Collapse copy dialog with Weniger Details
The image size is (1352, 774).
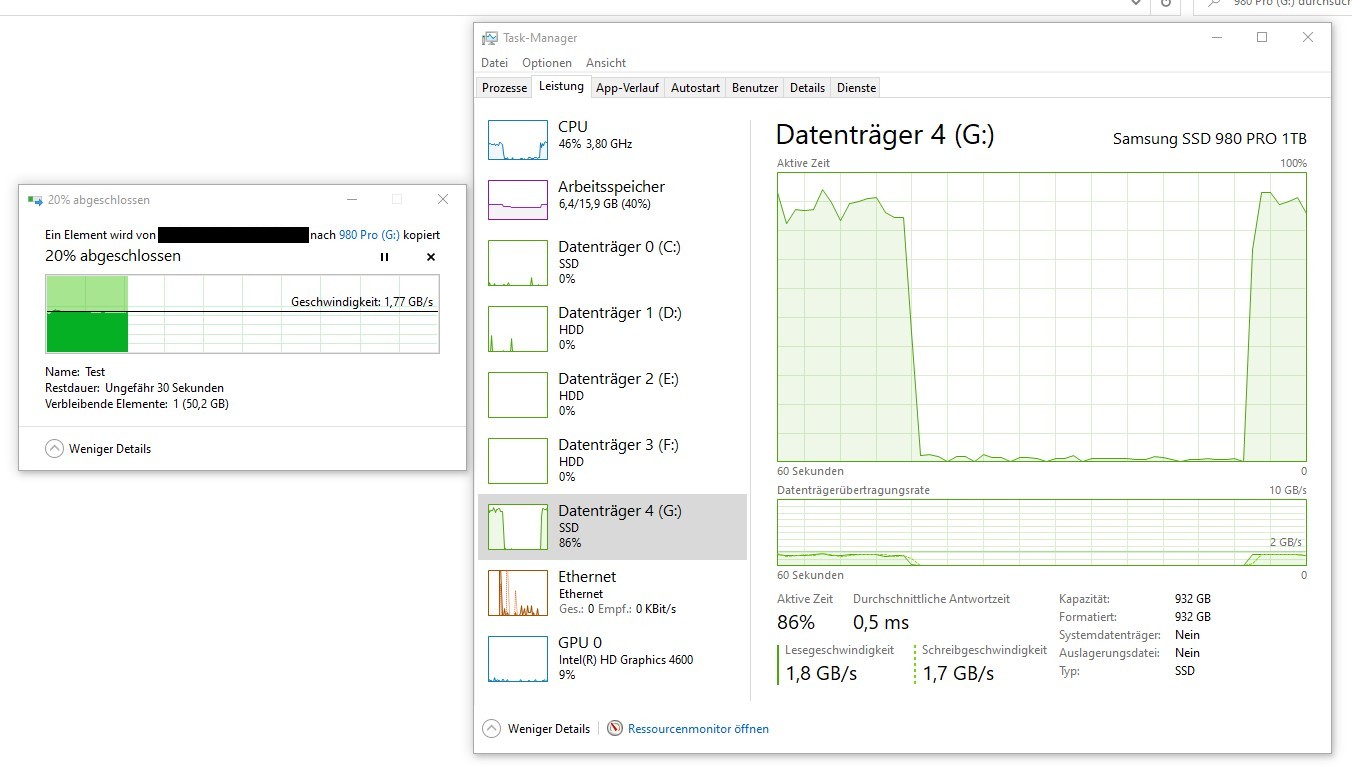pyautogui.click(x=98, y=449)
